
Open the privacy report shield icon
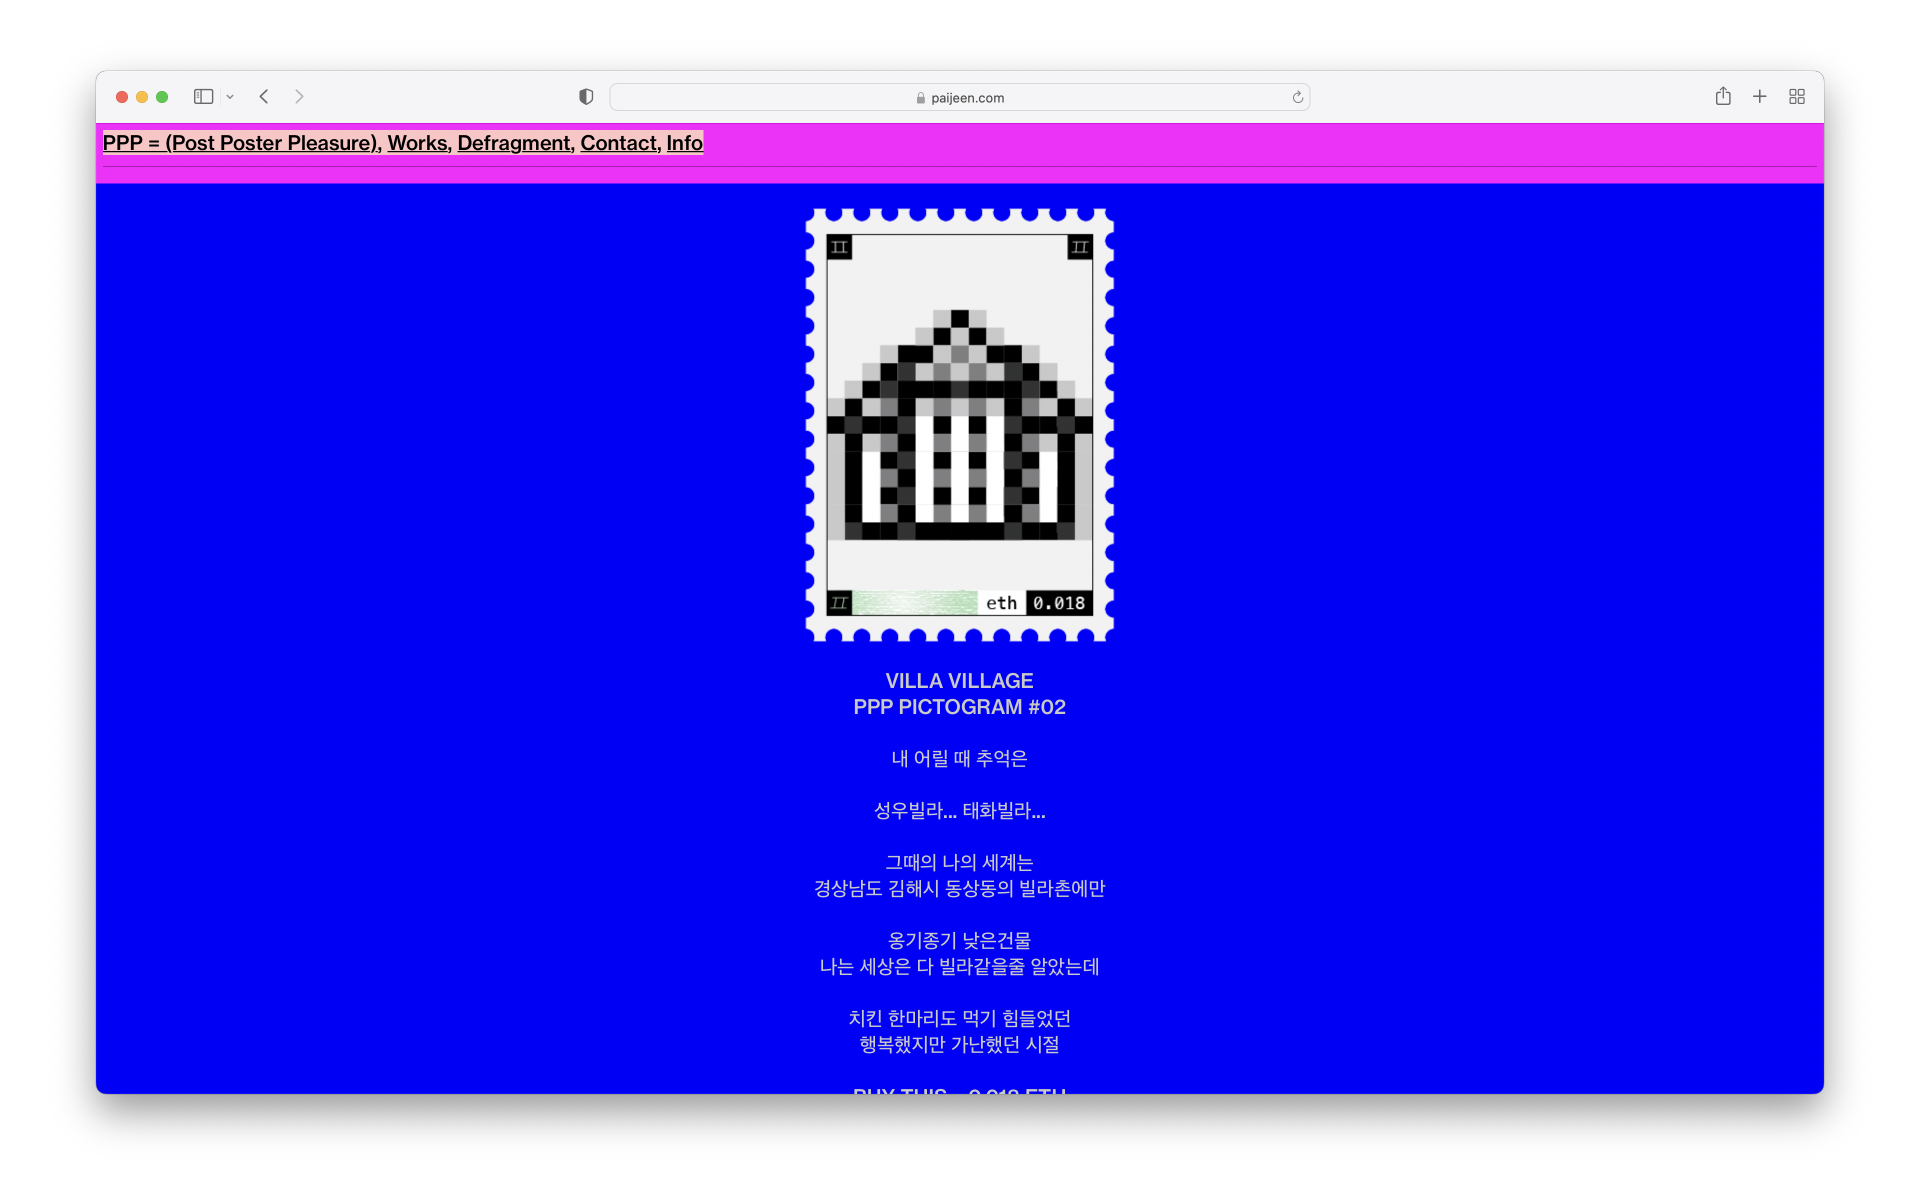(x=586, y=97)
